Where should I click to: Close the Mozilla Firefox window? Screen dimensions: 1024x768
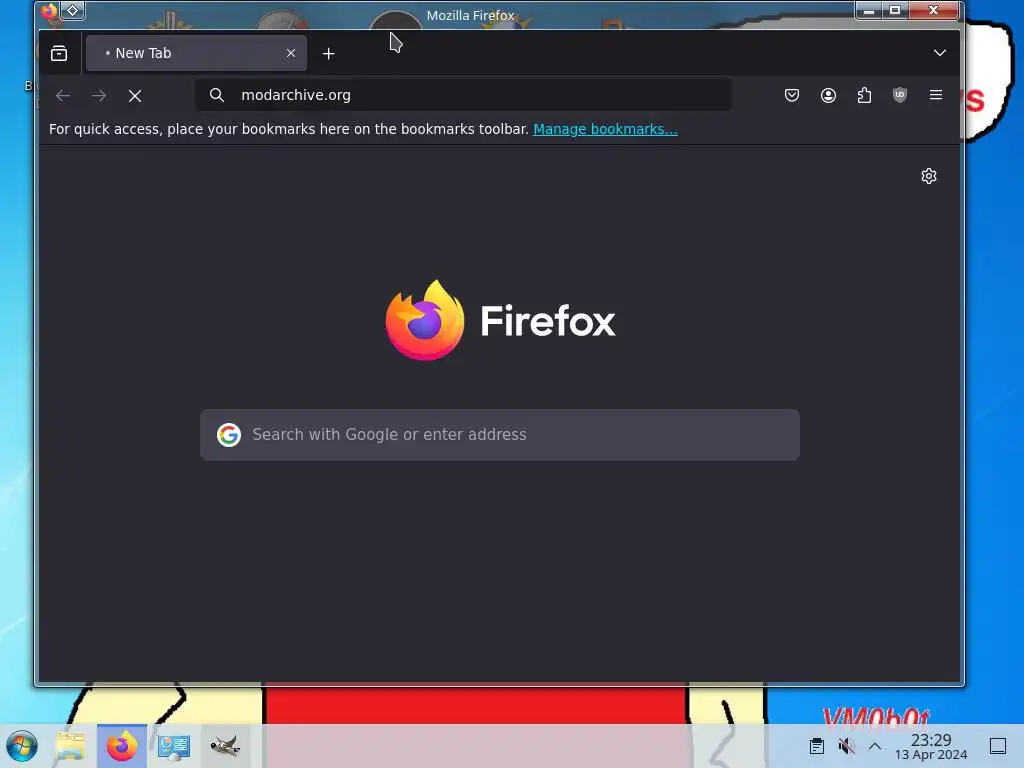934,10
